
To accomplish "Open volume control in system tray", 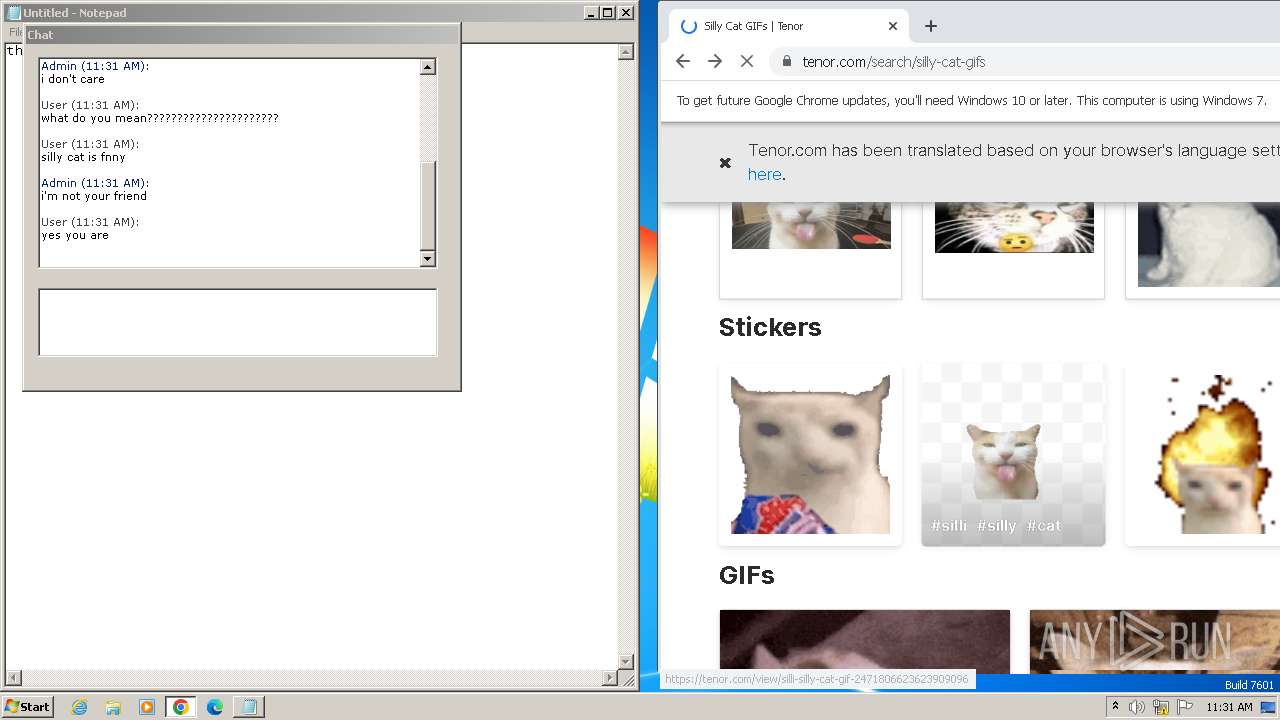I will click(x=1137, y=707).
